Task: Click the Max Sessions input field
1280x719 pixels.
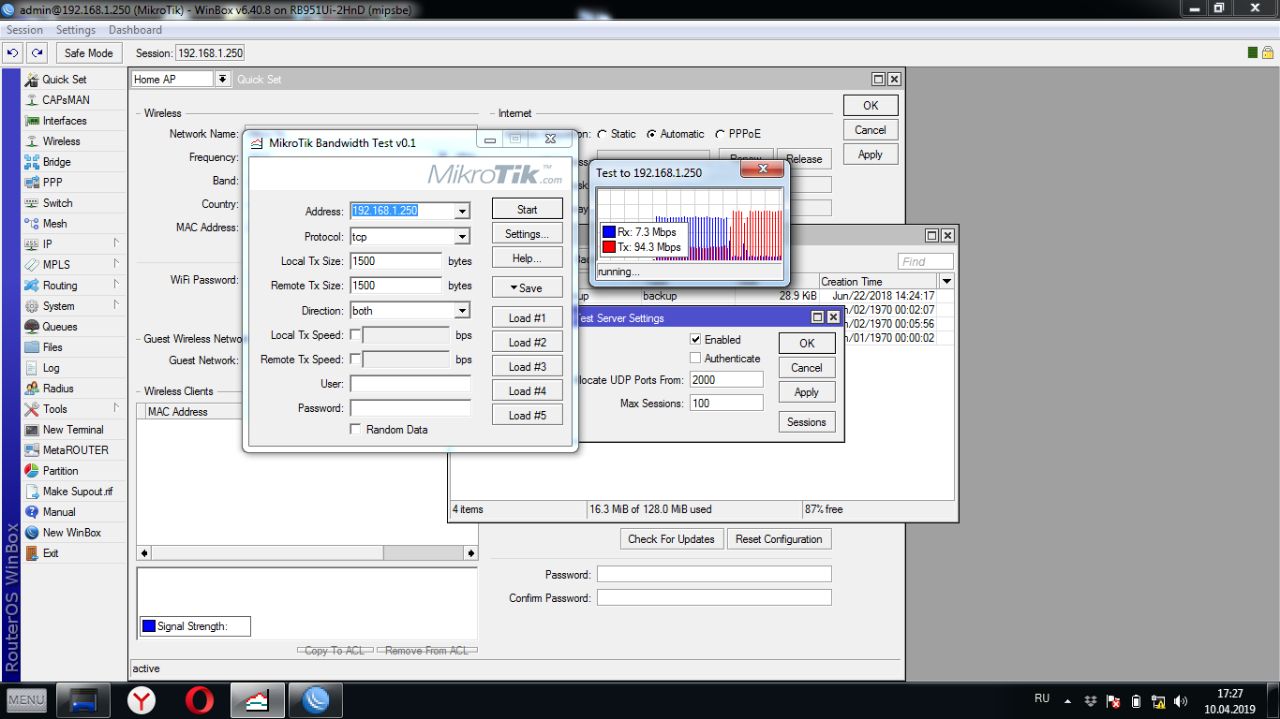Action: click(x=726, y=403)
